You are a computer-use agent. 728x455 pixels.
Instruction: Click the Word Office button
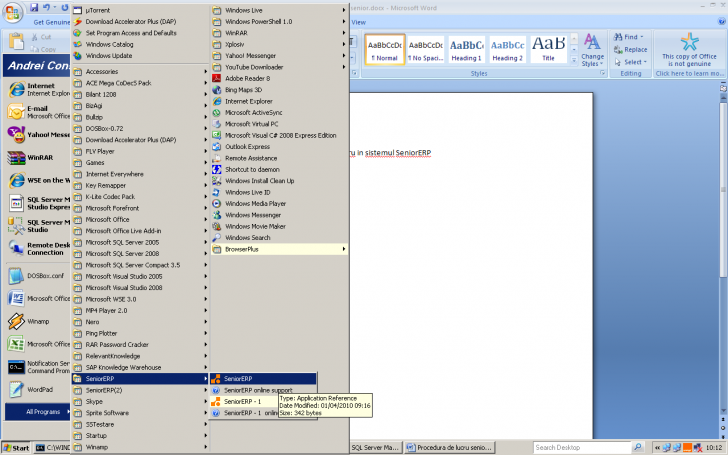13,13
